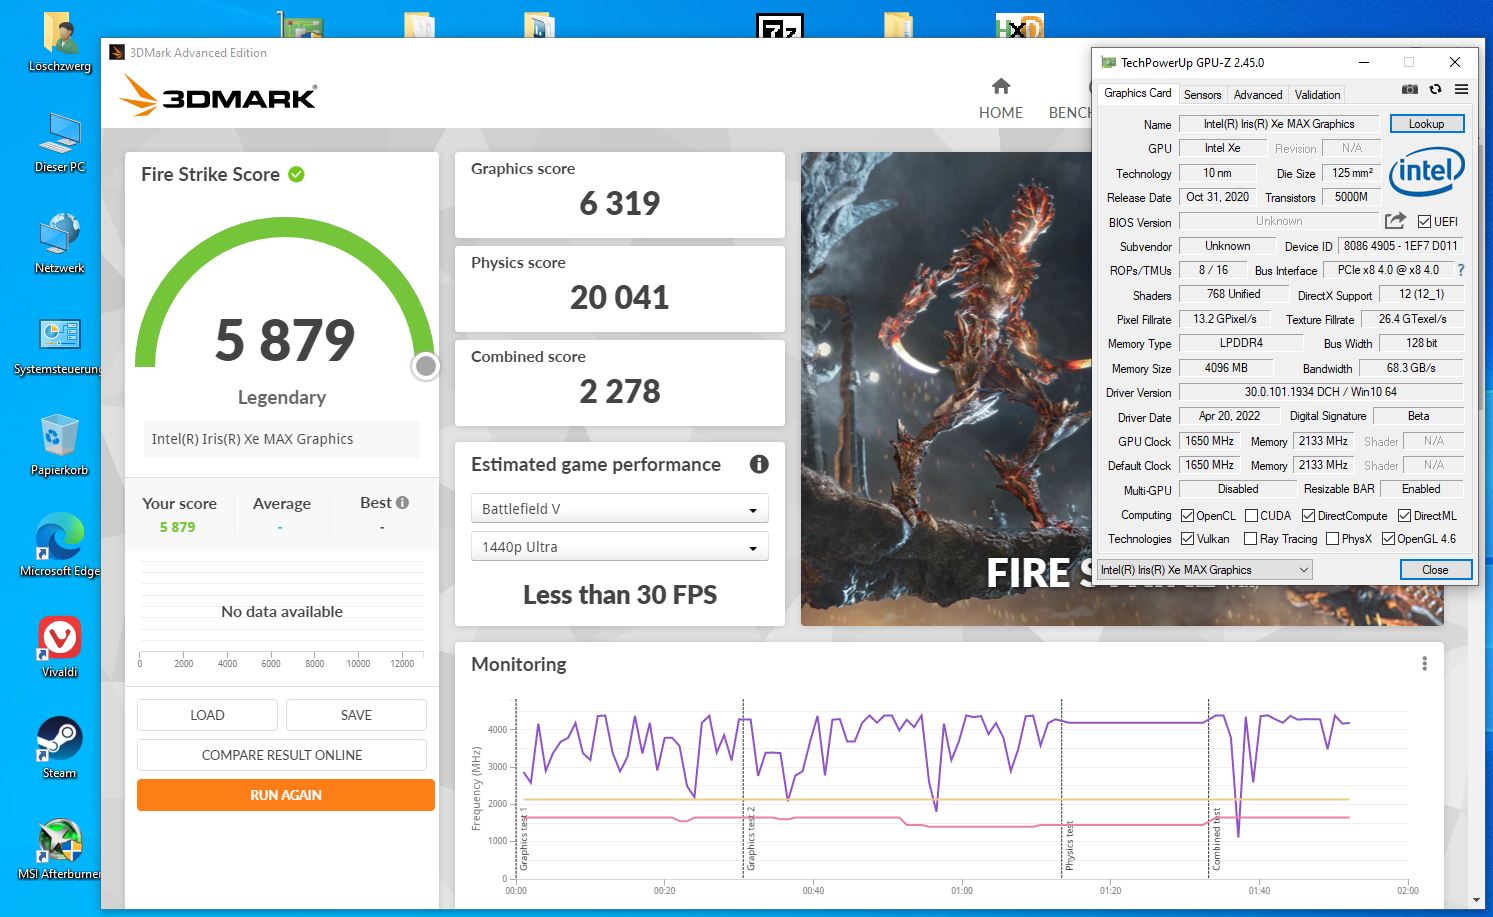Click the orange RUN AGAIN button
This screenshot has height=917, width=1493.
point(286,795)
